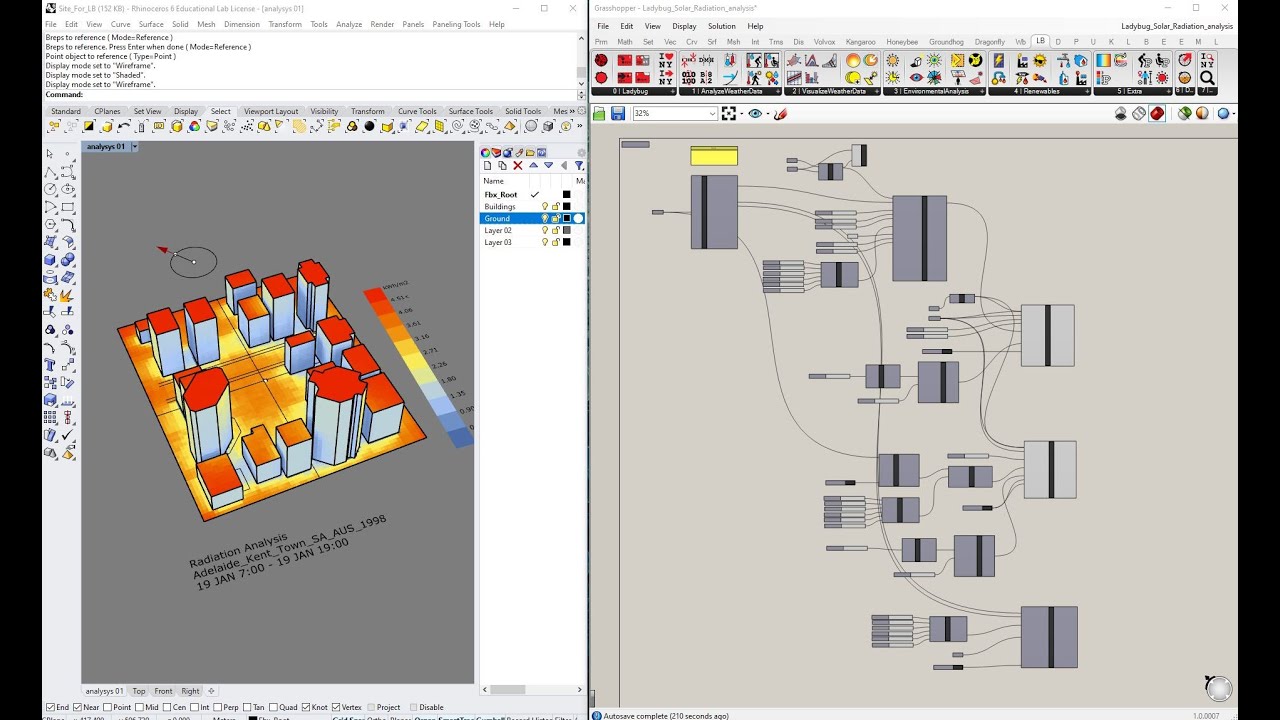
Task: Save Grasshopper document with floppy icon
Action: pos(617,113)
